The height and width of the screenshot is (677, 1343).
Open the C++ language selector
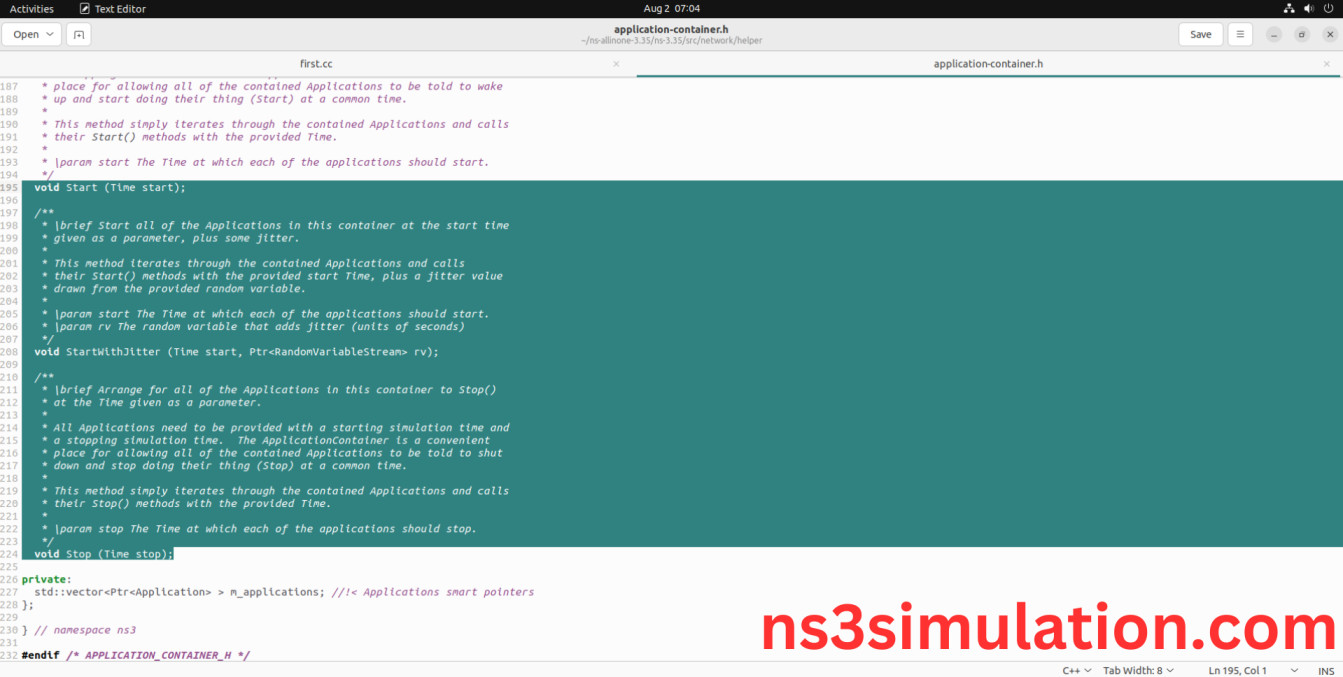click(x=1075, y=670)
